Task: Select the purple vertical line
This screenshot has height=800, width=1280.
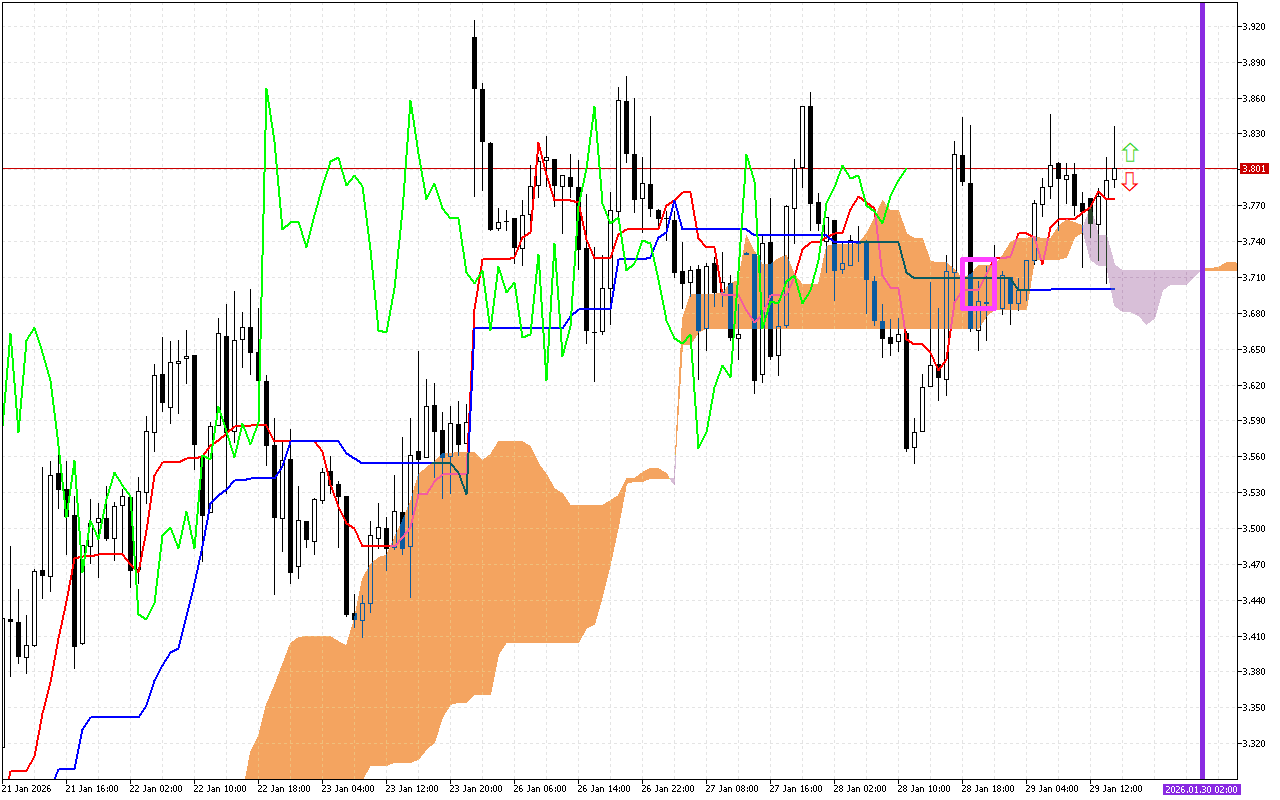Action: coord(1202,400)
